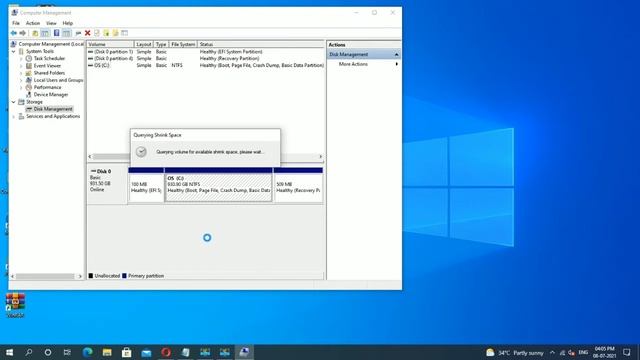Sort by the Status column header
The height and width of the screenshot is (360, 640).
pos(261,44)
